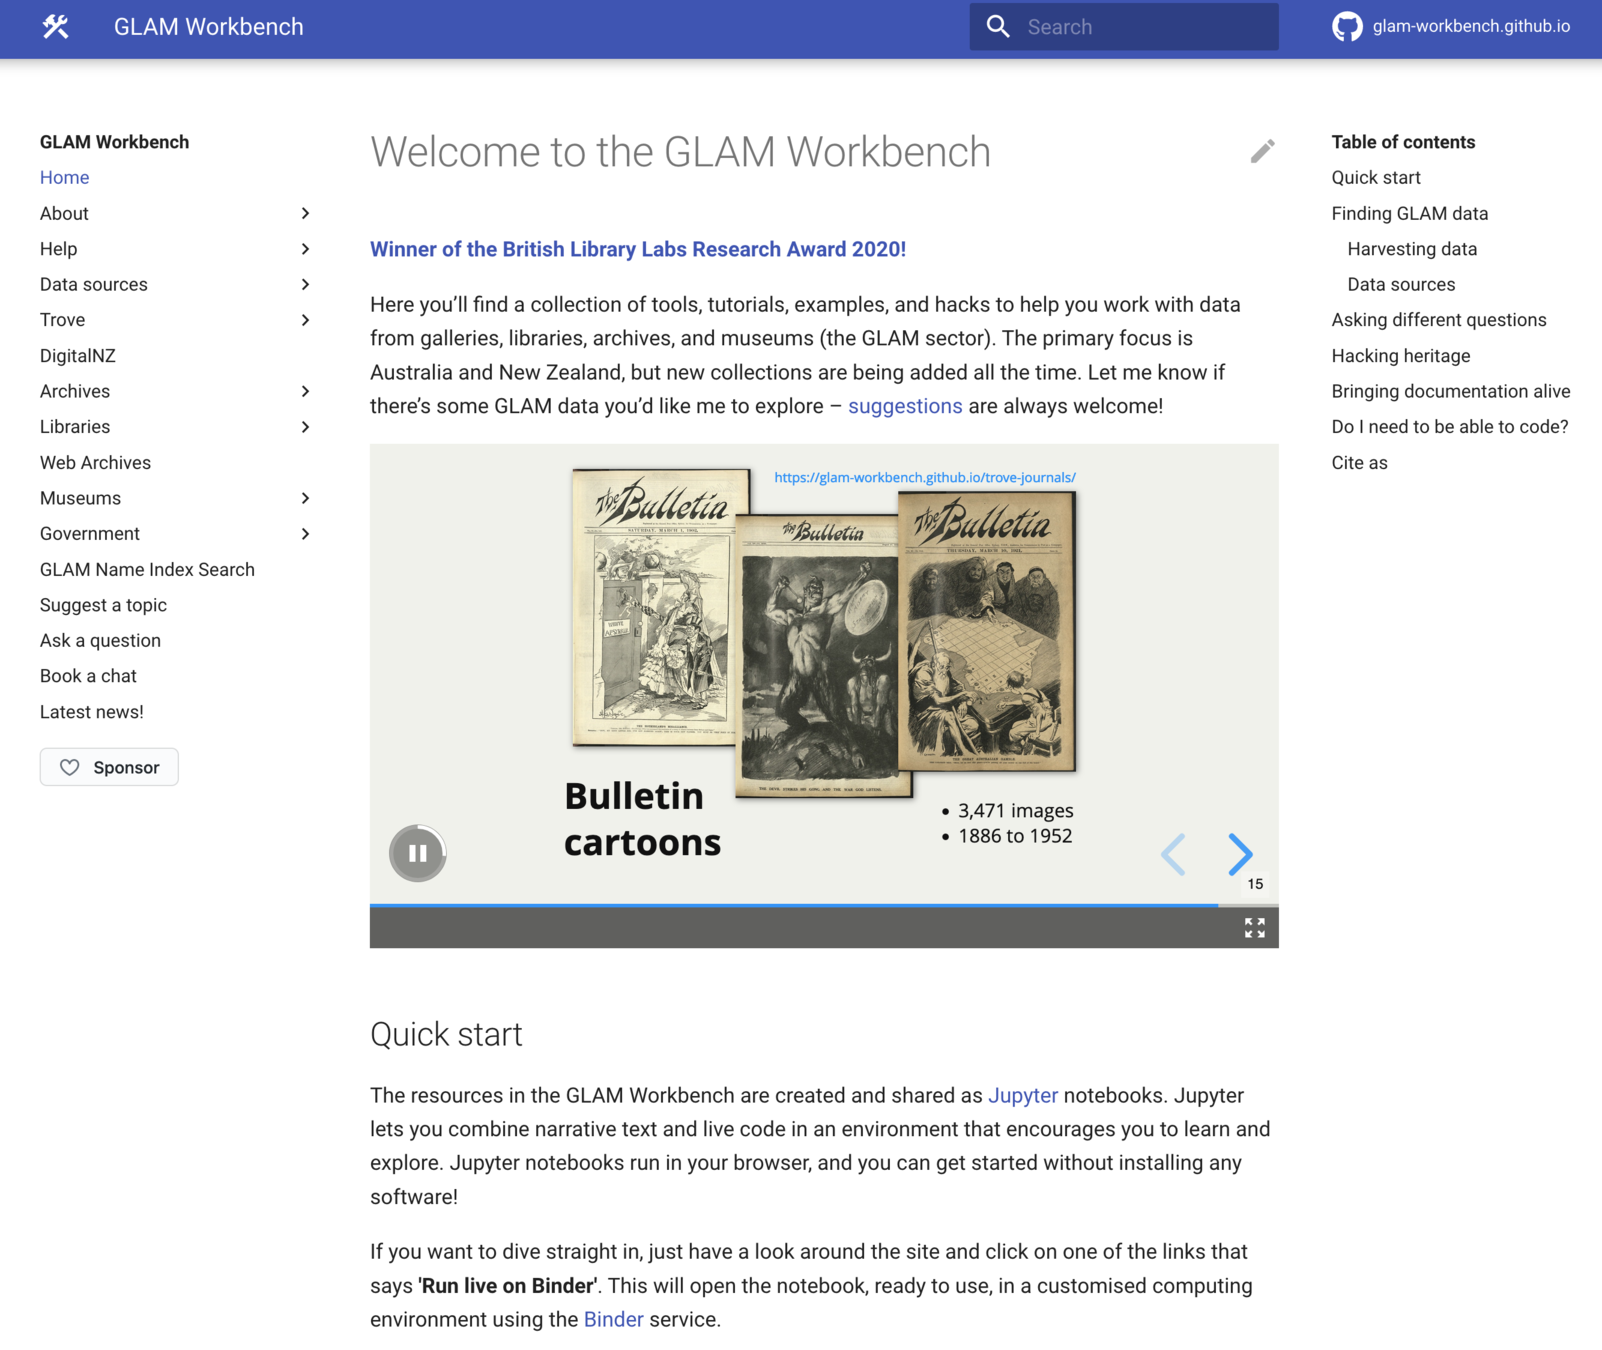Click the GLAM Workbench tools logo icon
Screen dimensions: 1602x1350
[x=56, y=27]
